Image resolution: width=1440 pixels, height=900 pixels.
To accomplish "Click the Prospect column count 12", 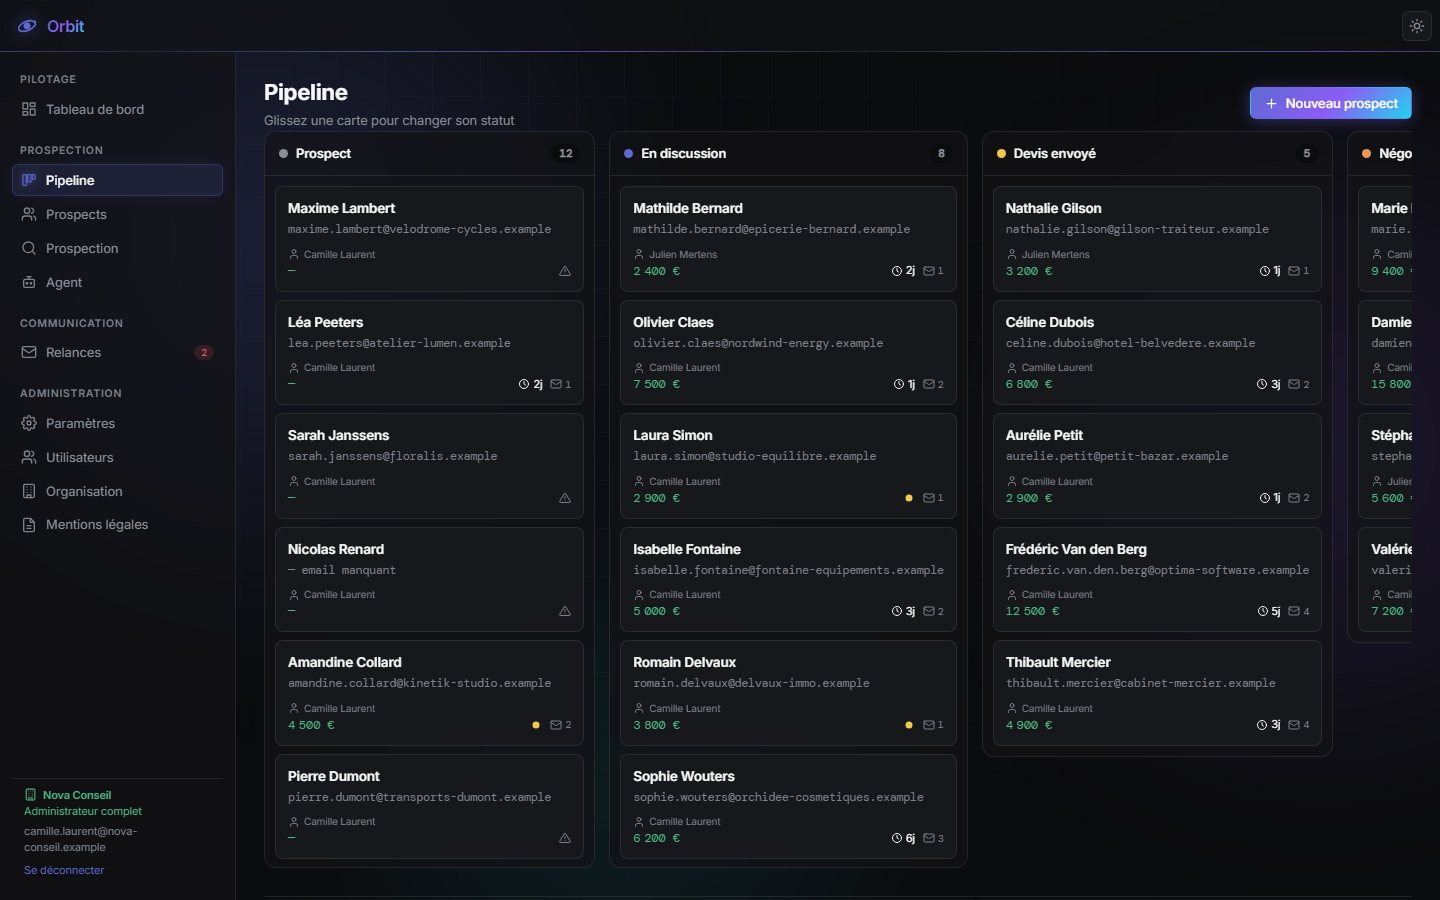I will (x=566, y=153).
